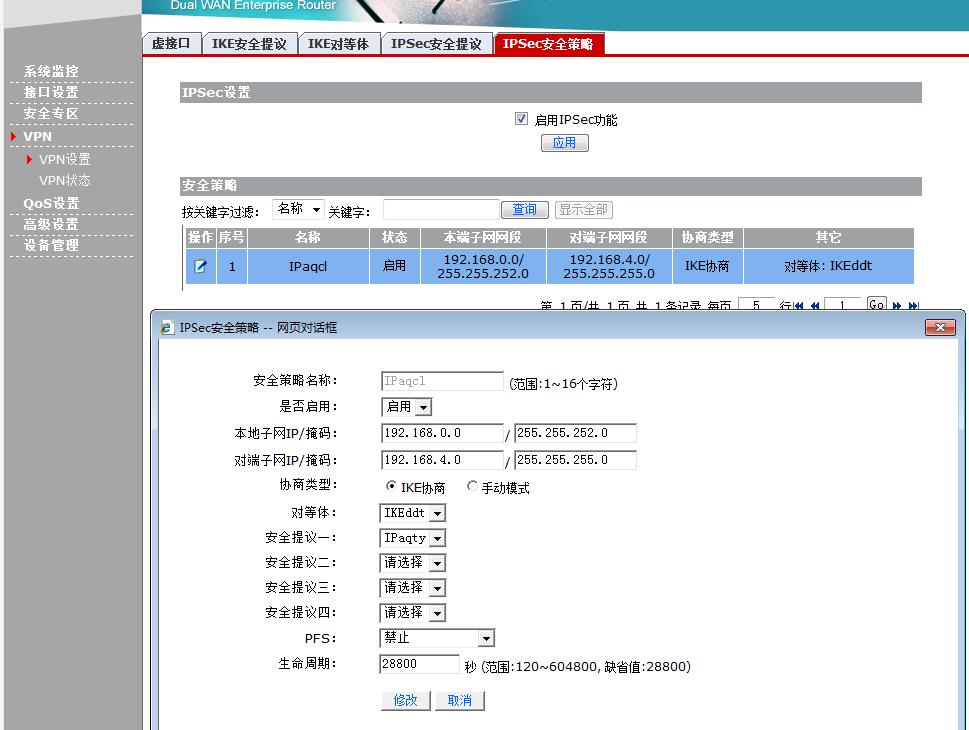Screen dimensions: 969x730
Task: Open VPN状态 submenu item
Action: pos(64,180)
